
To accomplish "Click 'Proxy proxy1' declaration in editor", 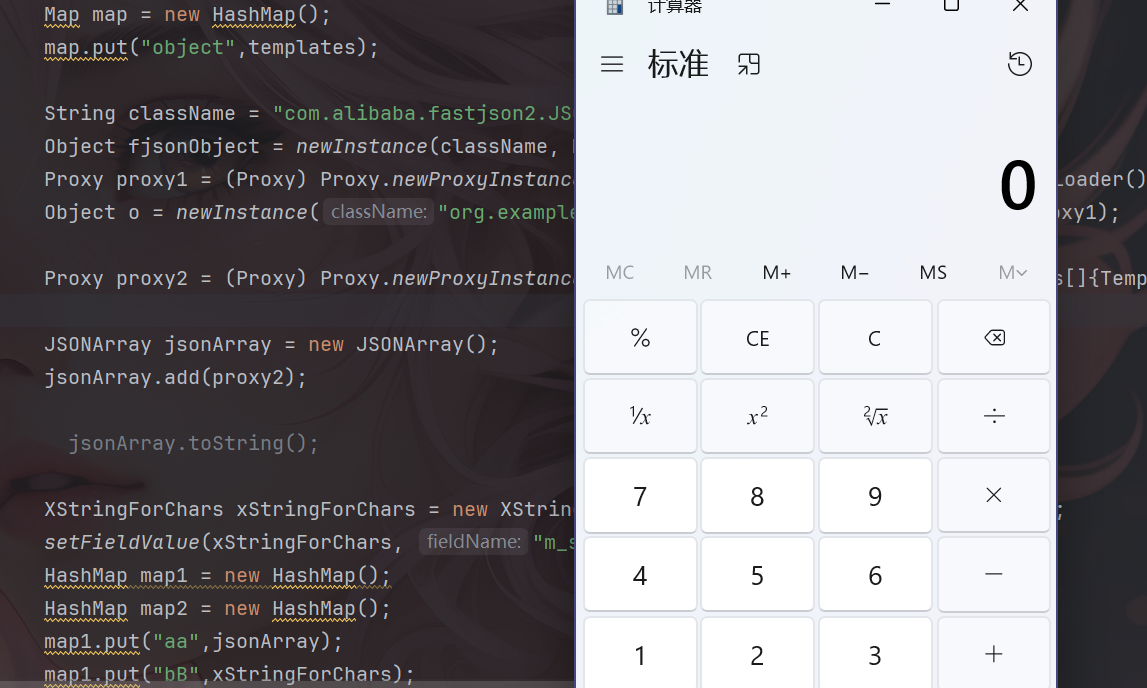I will 116,179.
